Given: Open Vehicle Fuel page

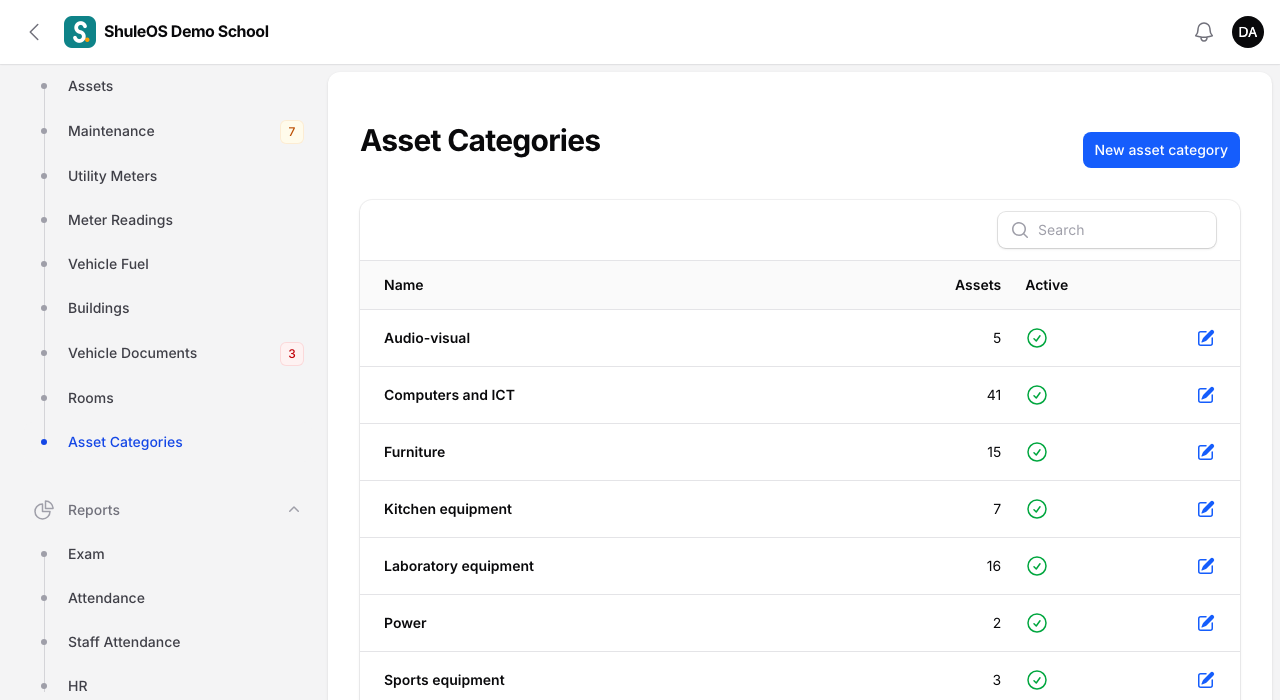Looking at the screenshot, I should [x=108, y=264].
